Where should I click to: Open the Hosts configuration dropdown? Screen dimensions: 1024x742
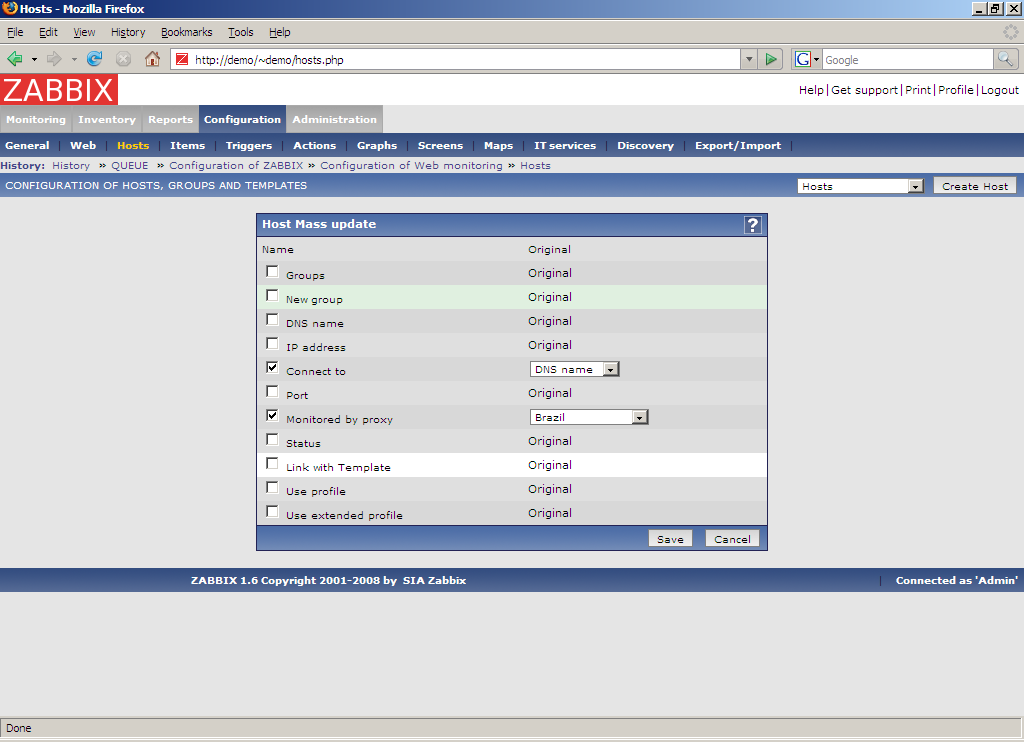(860, 186)
